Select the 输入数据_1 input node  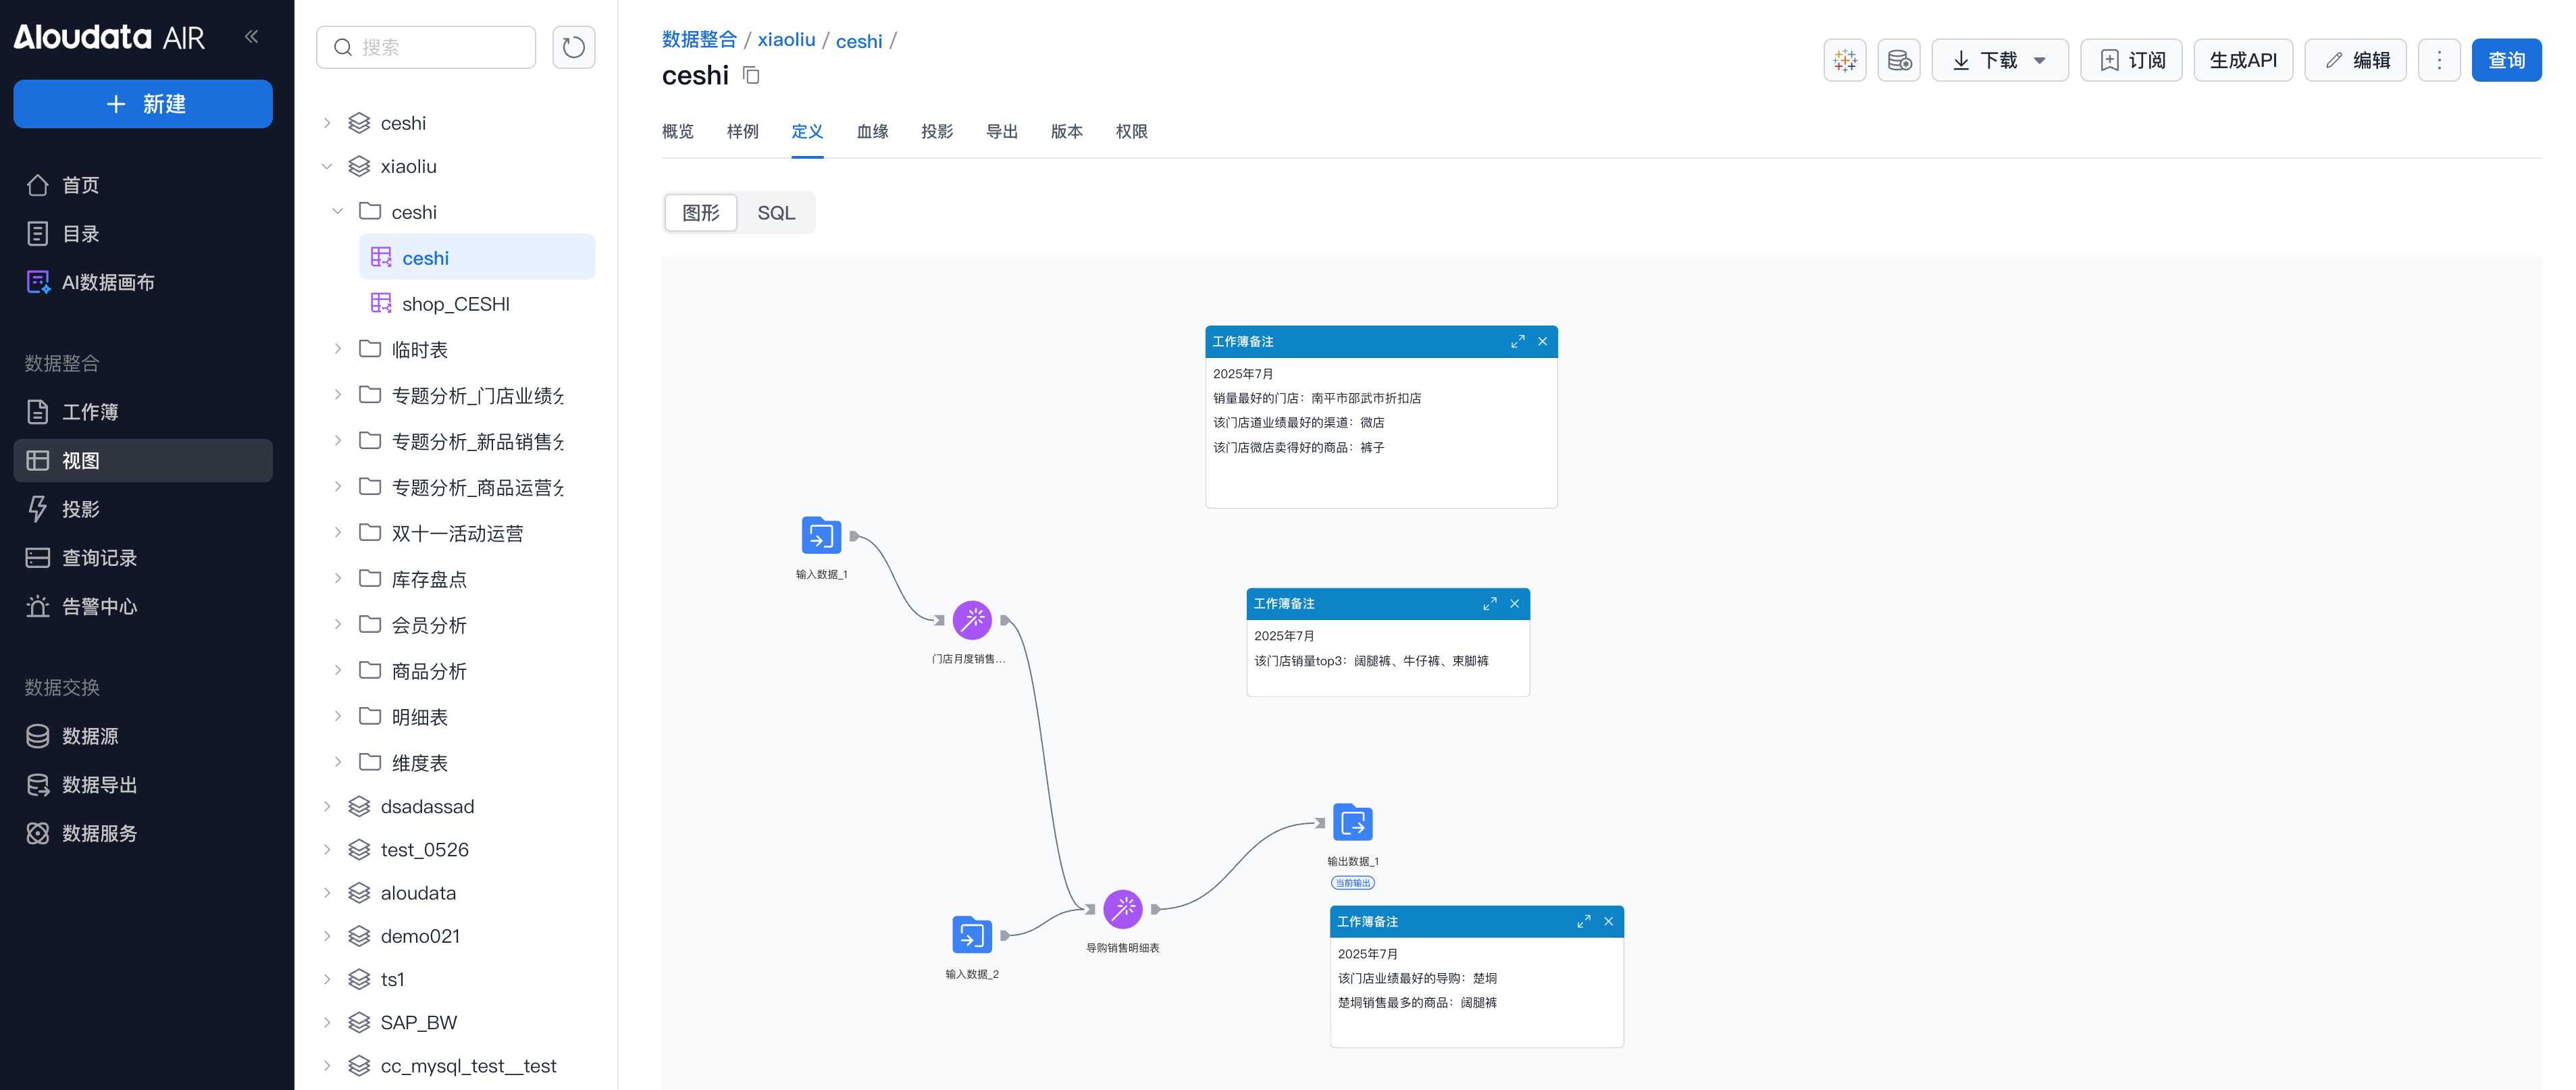point(821,536)
